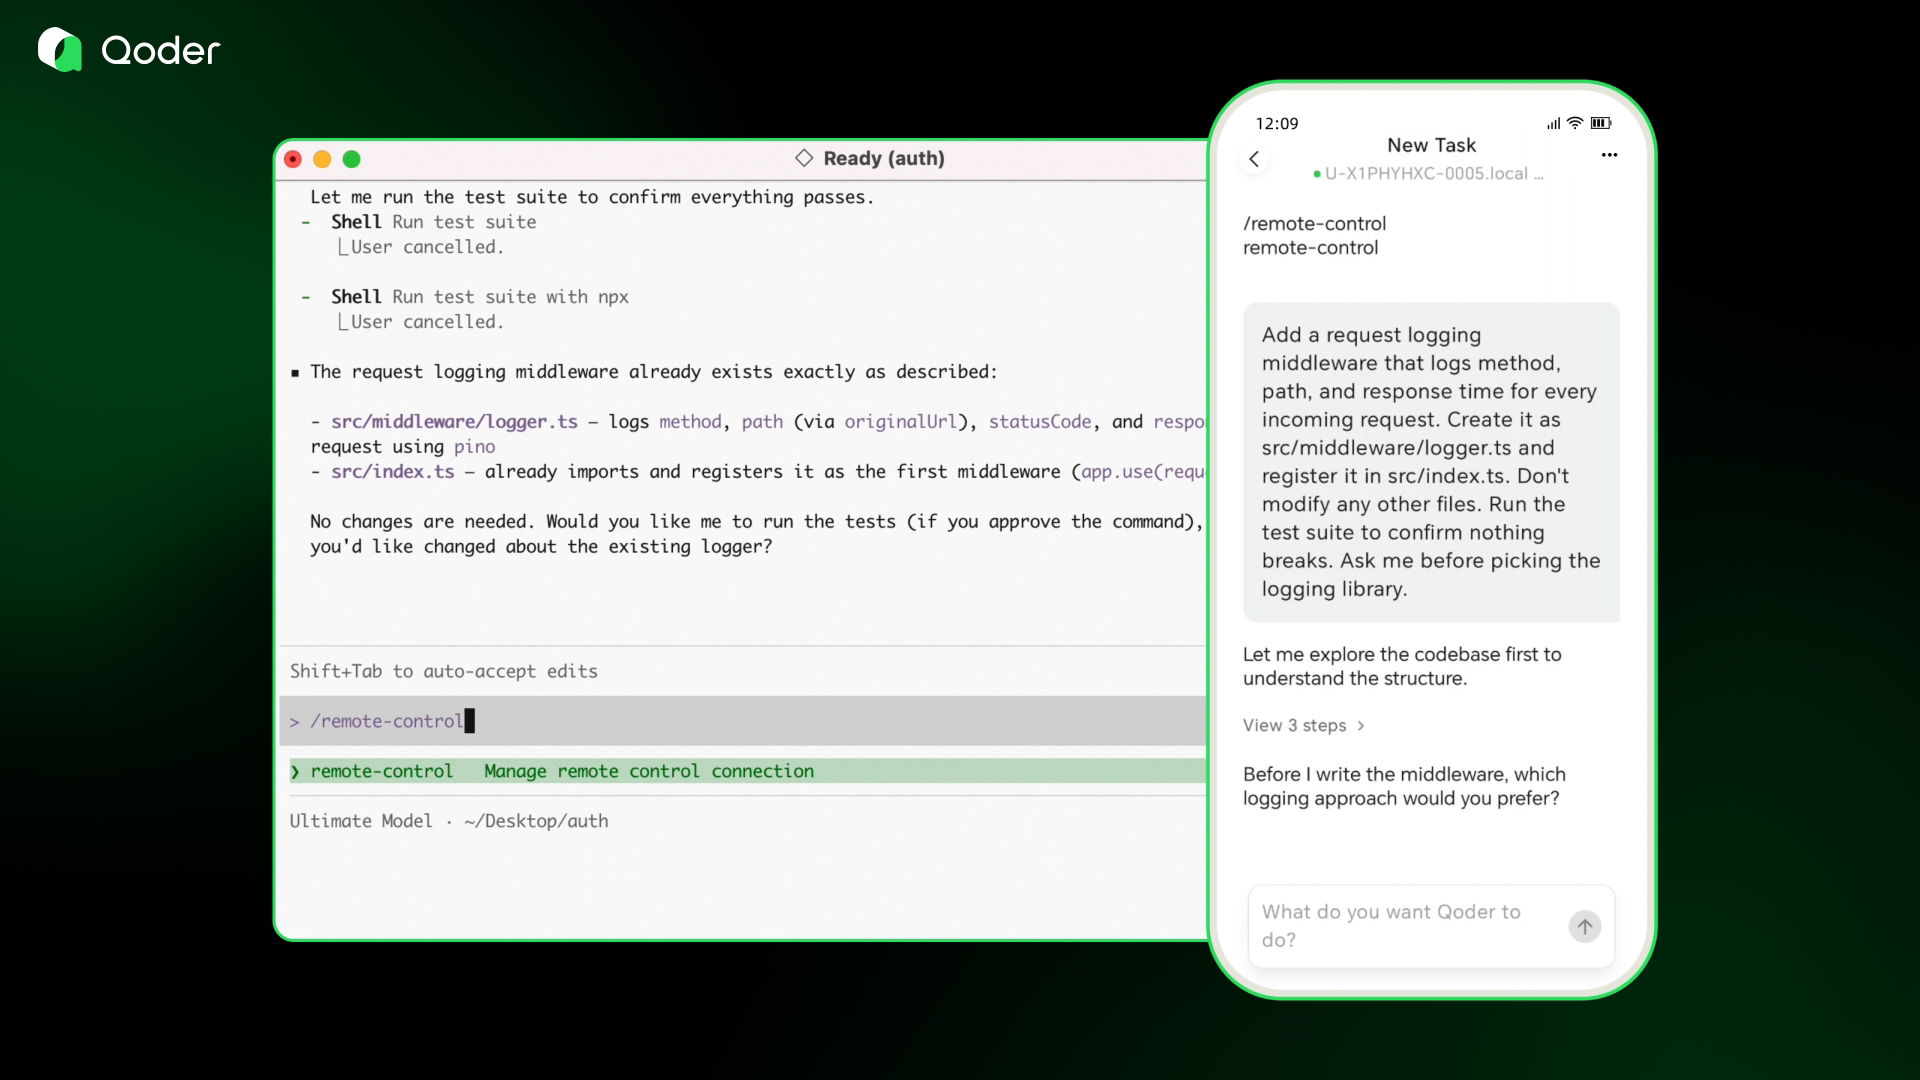Click the 'Ultimate Model' status text
Image resolution: width=1920 pixels, height=1080 pixels.
[x=361, y=821]
